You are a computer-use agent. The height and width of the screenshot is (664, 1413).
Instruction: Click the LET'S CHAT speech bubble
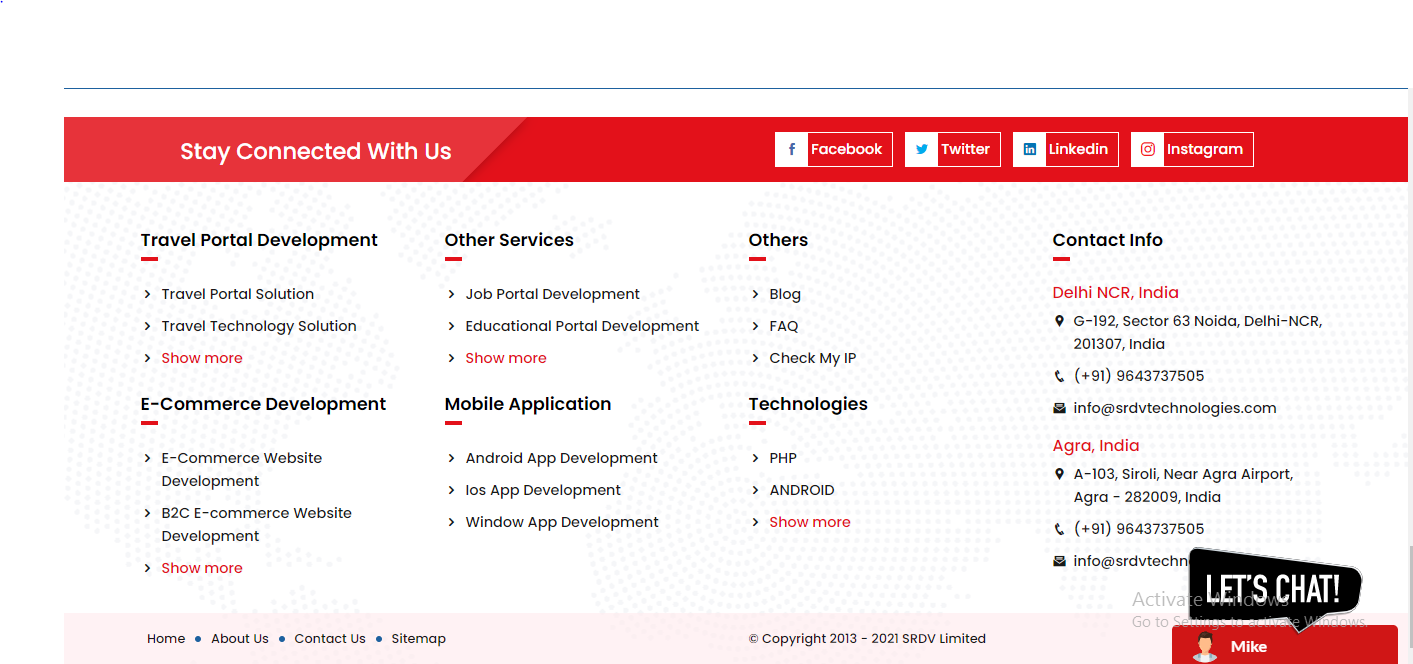(x=1271, y=587)
